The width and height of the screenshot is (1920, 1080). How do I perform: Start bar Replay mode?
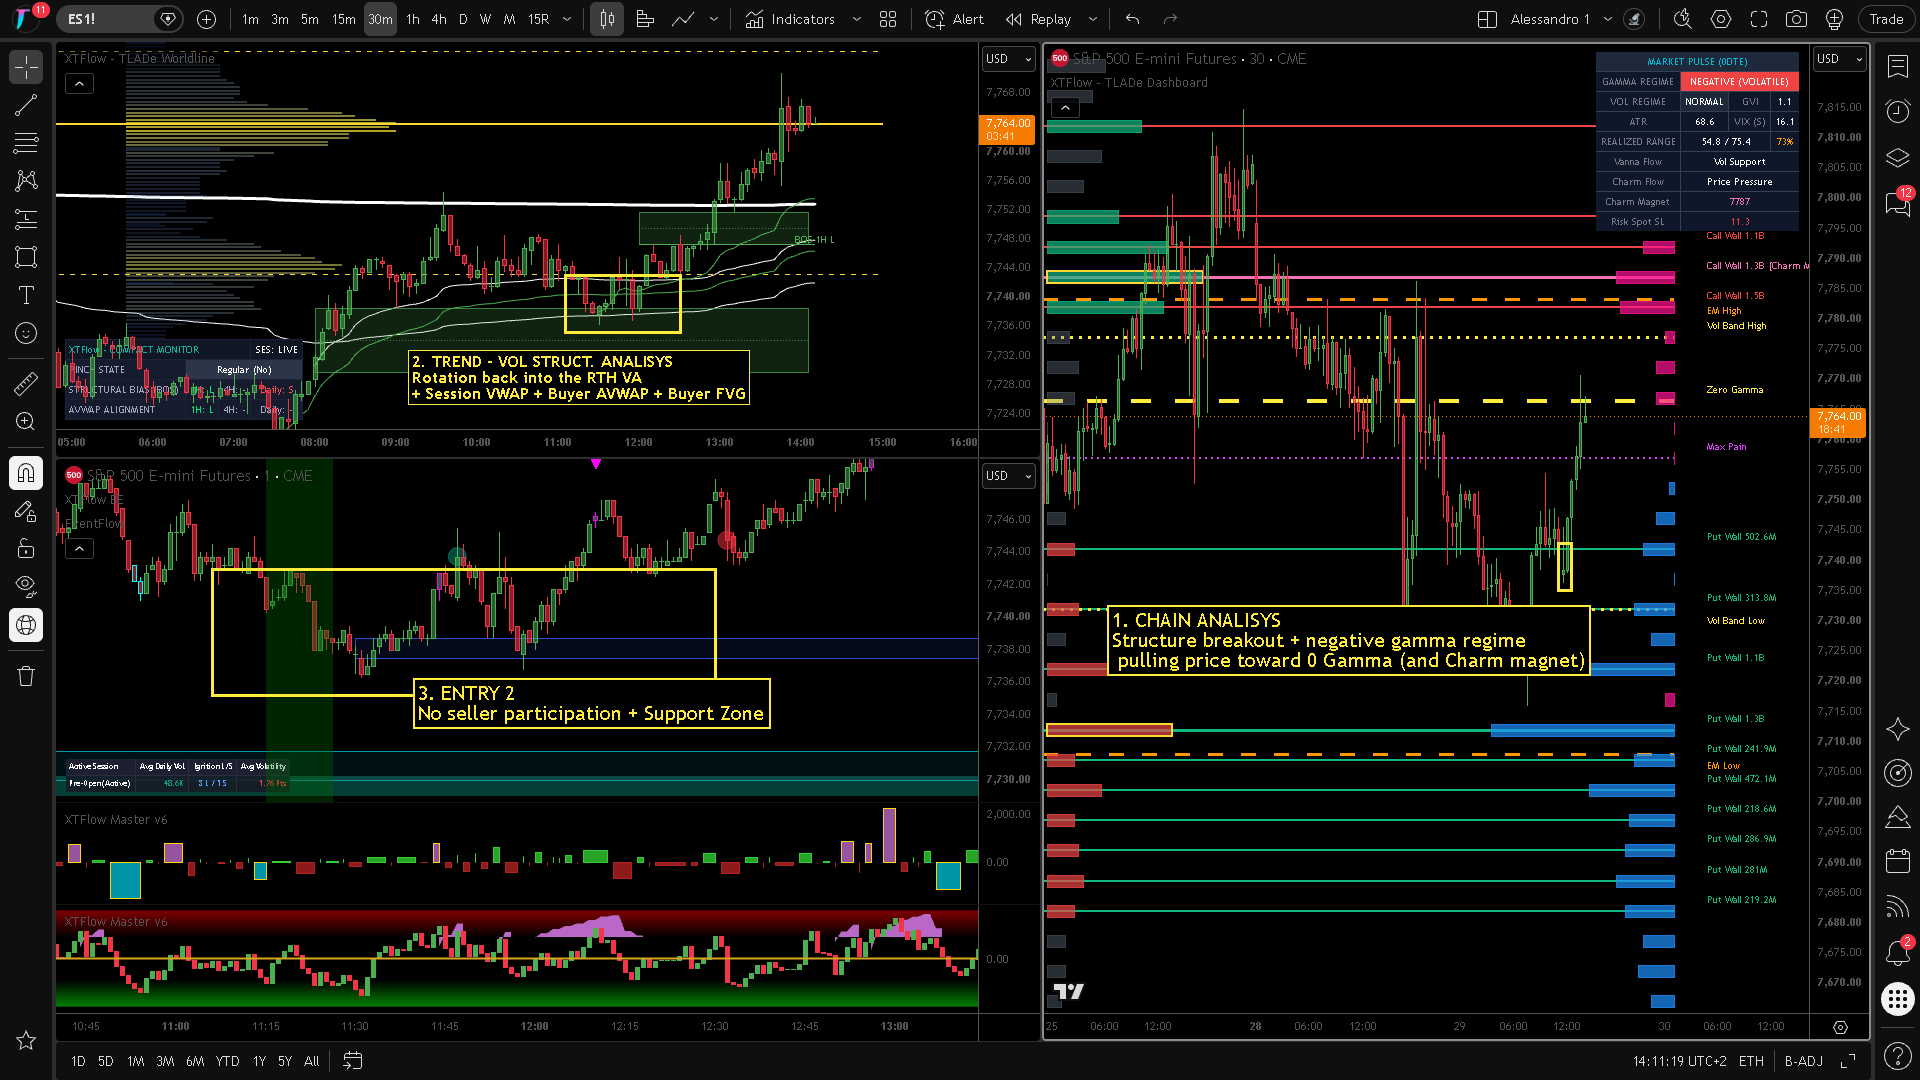(x=1038, y=19)
